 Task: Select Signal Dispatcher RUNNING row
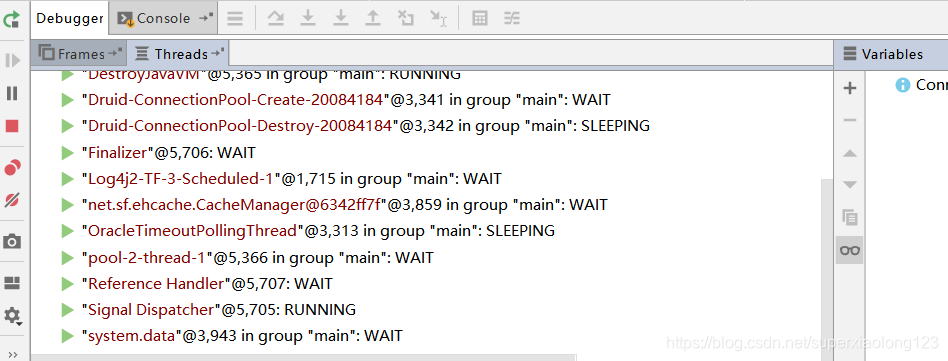click(219, 310)
